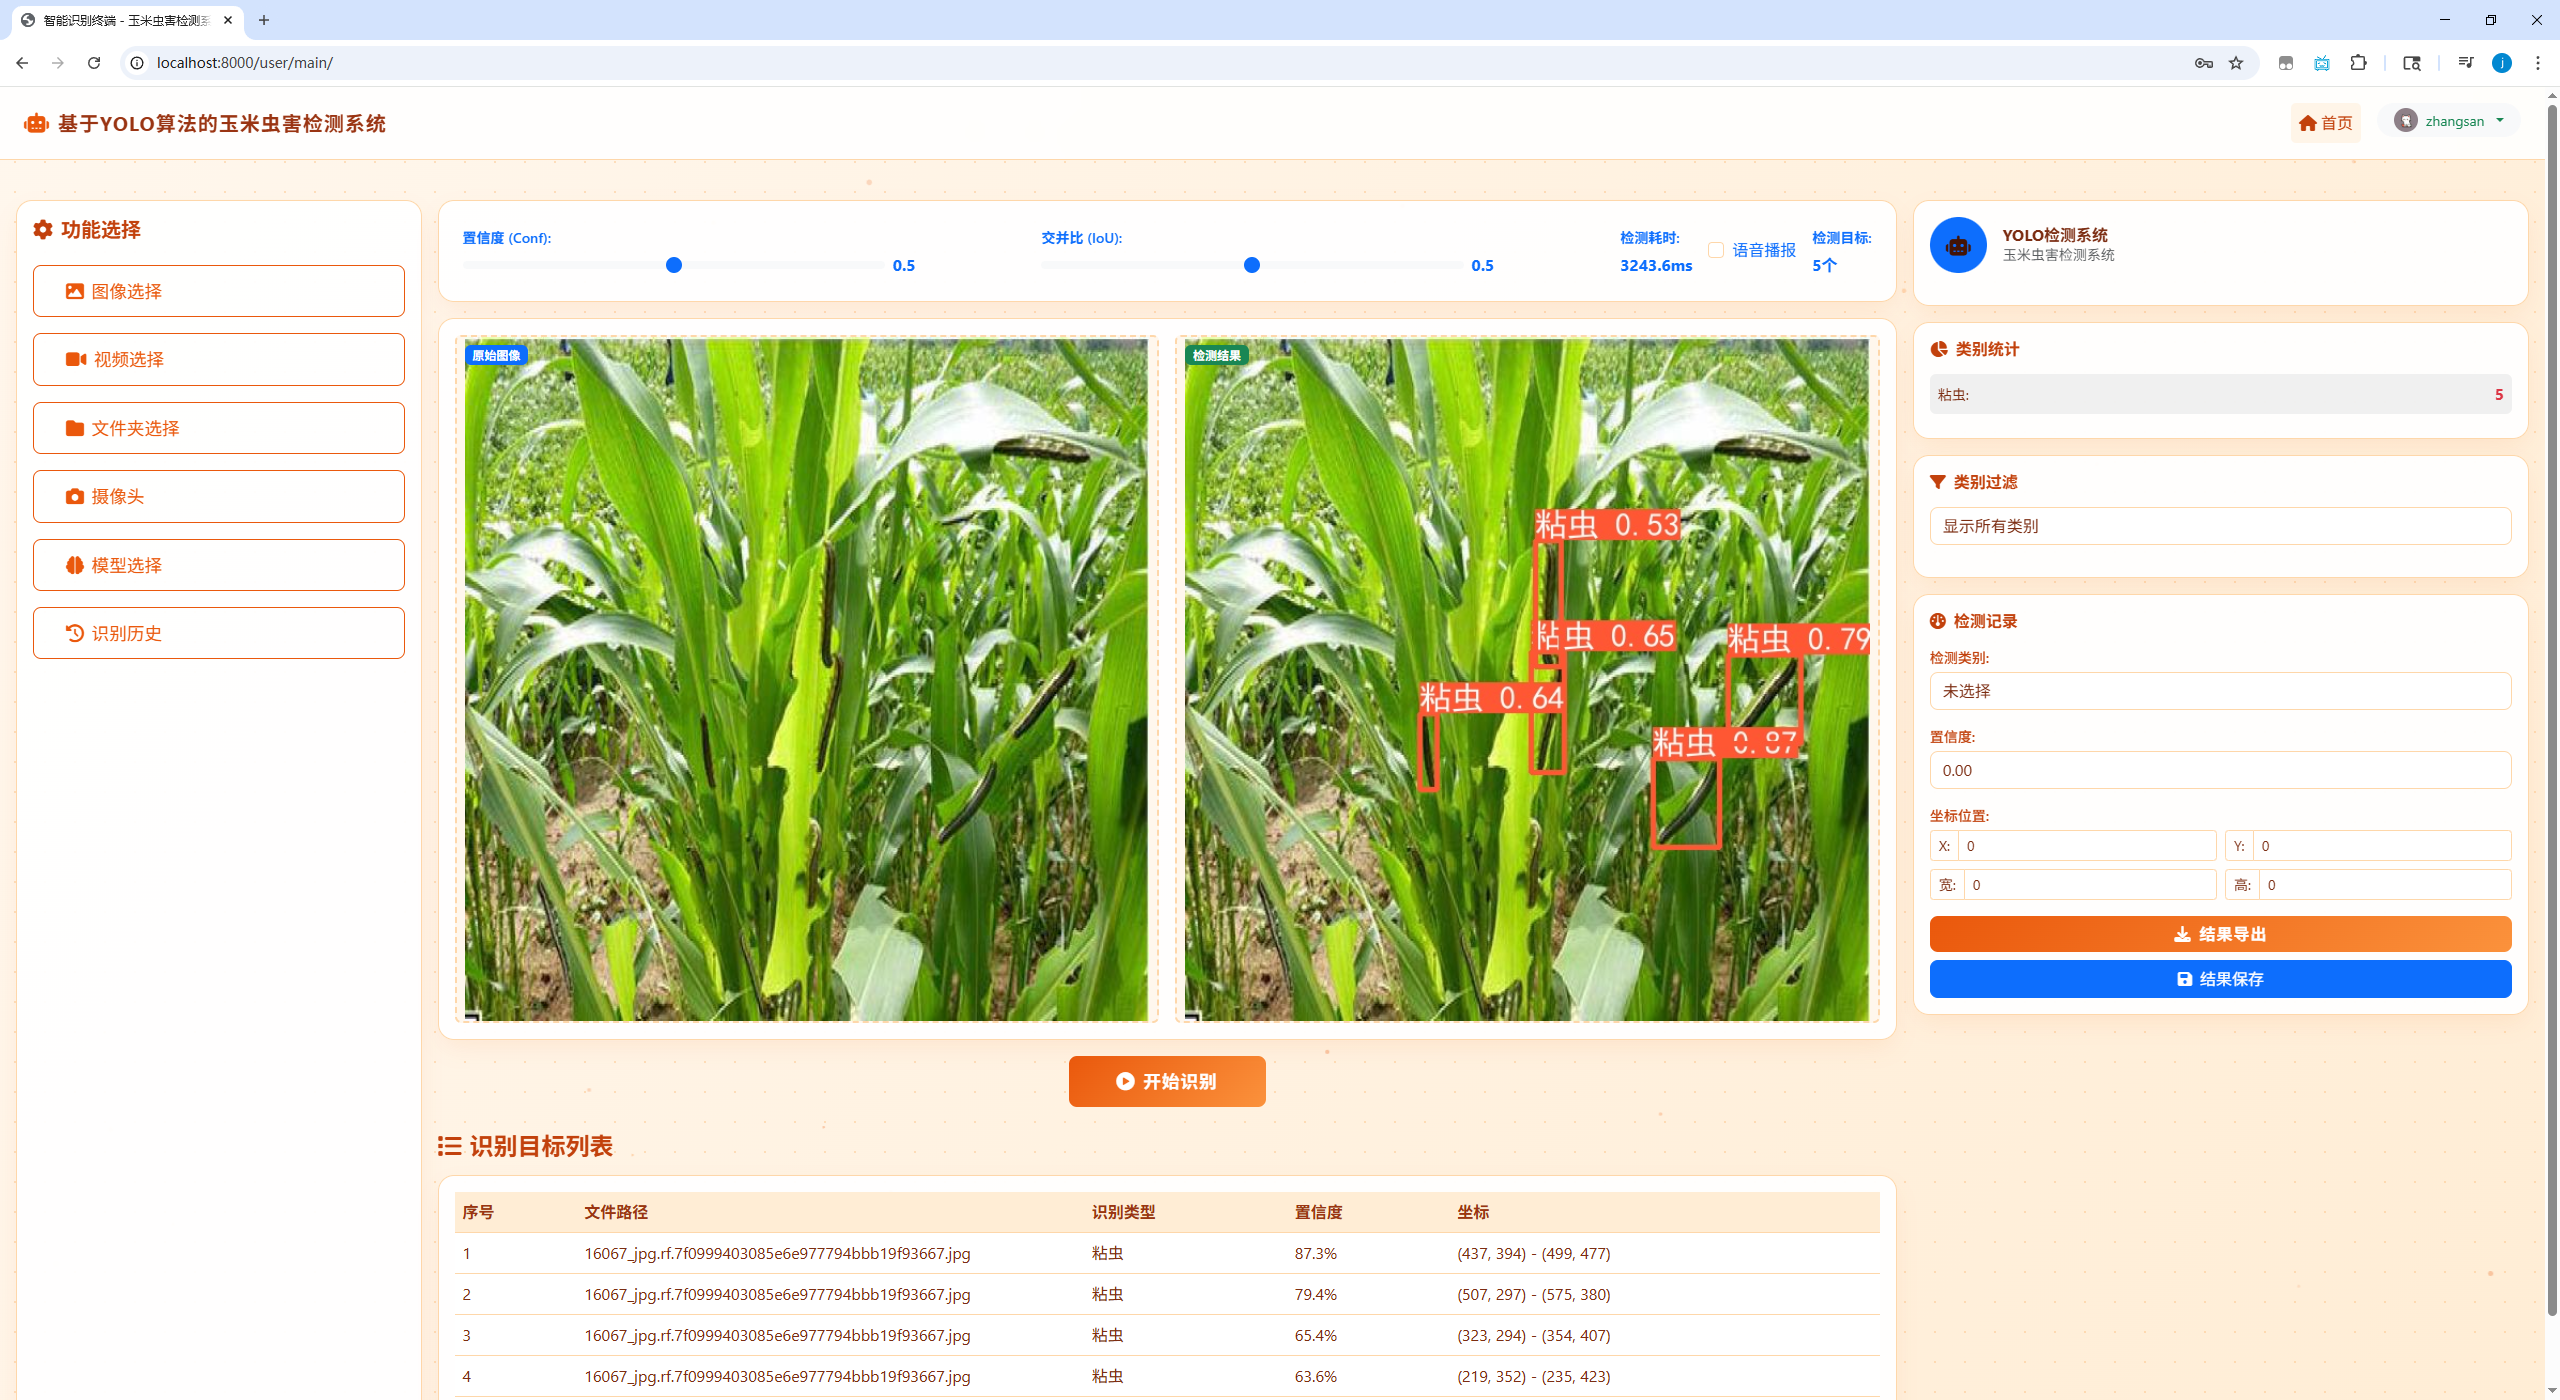Viewport: 2560px width, 1400px height.
Task: Click the brain icon in 模型选择
Action: click(75, 565)
